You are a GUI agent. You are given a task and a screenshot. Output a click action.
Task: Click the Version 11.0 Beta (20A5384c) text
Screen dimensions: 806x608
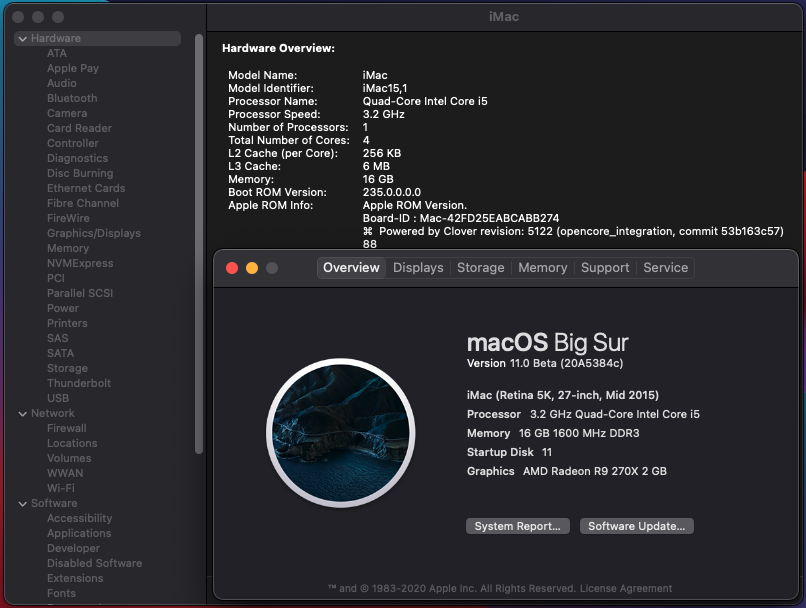(x=545, y=363)
